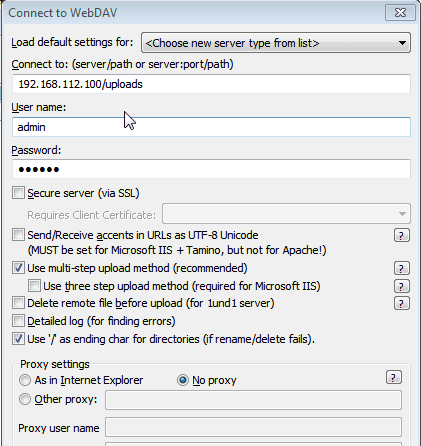This screenshot has width=421, height=446.
Task: Check Delete remote file before upload
Action: tap(18, 303)
